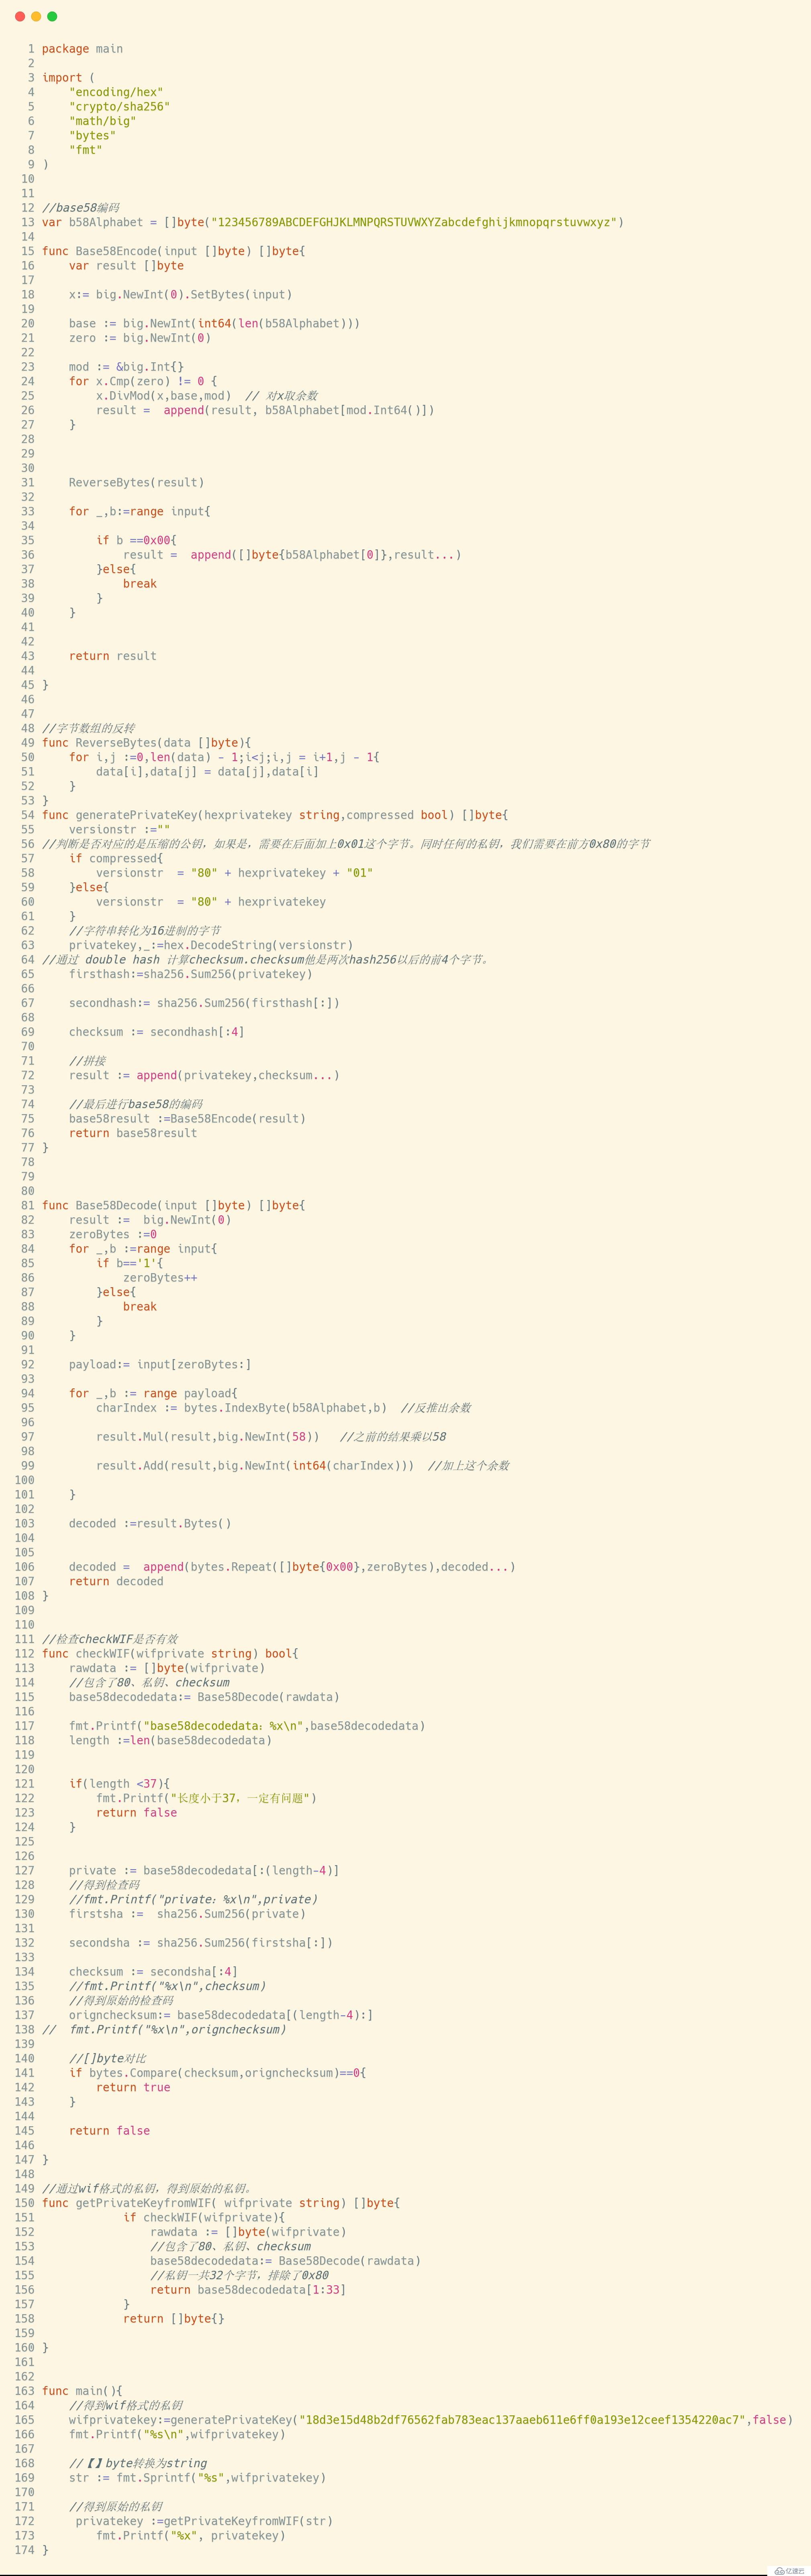This screenshot has height=2576, width=811.
Task: Click the 'package main' line
Action: (x=82, y=49)
